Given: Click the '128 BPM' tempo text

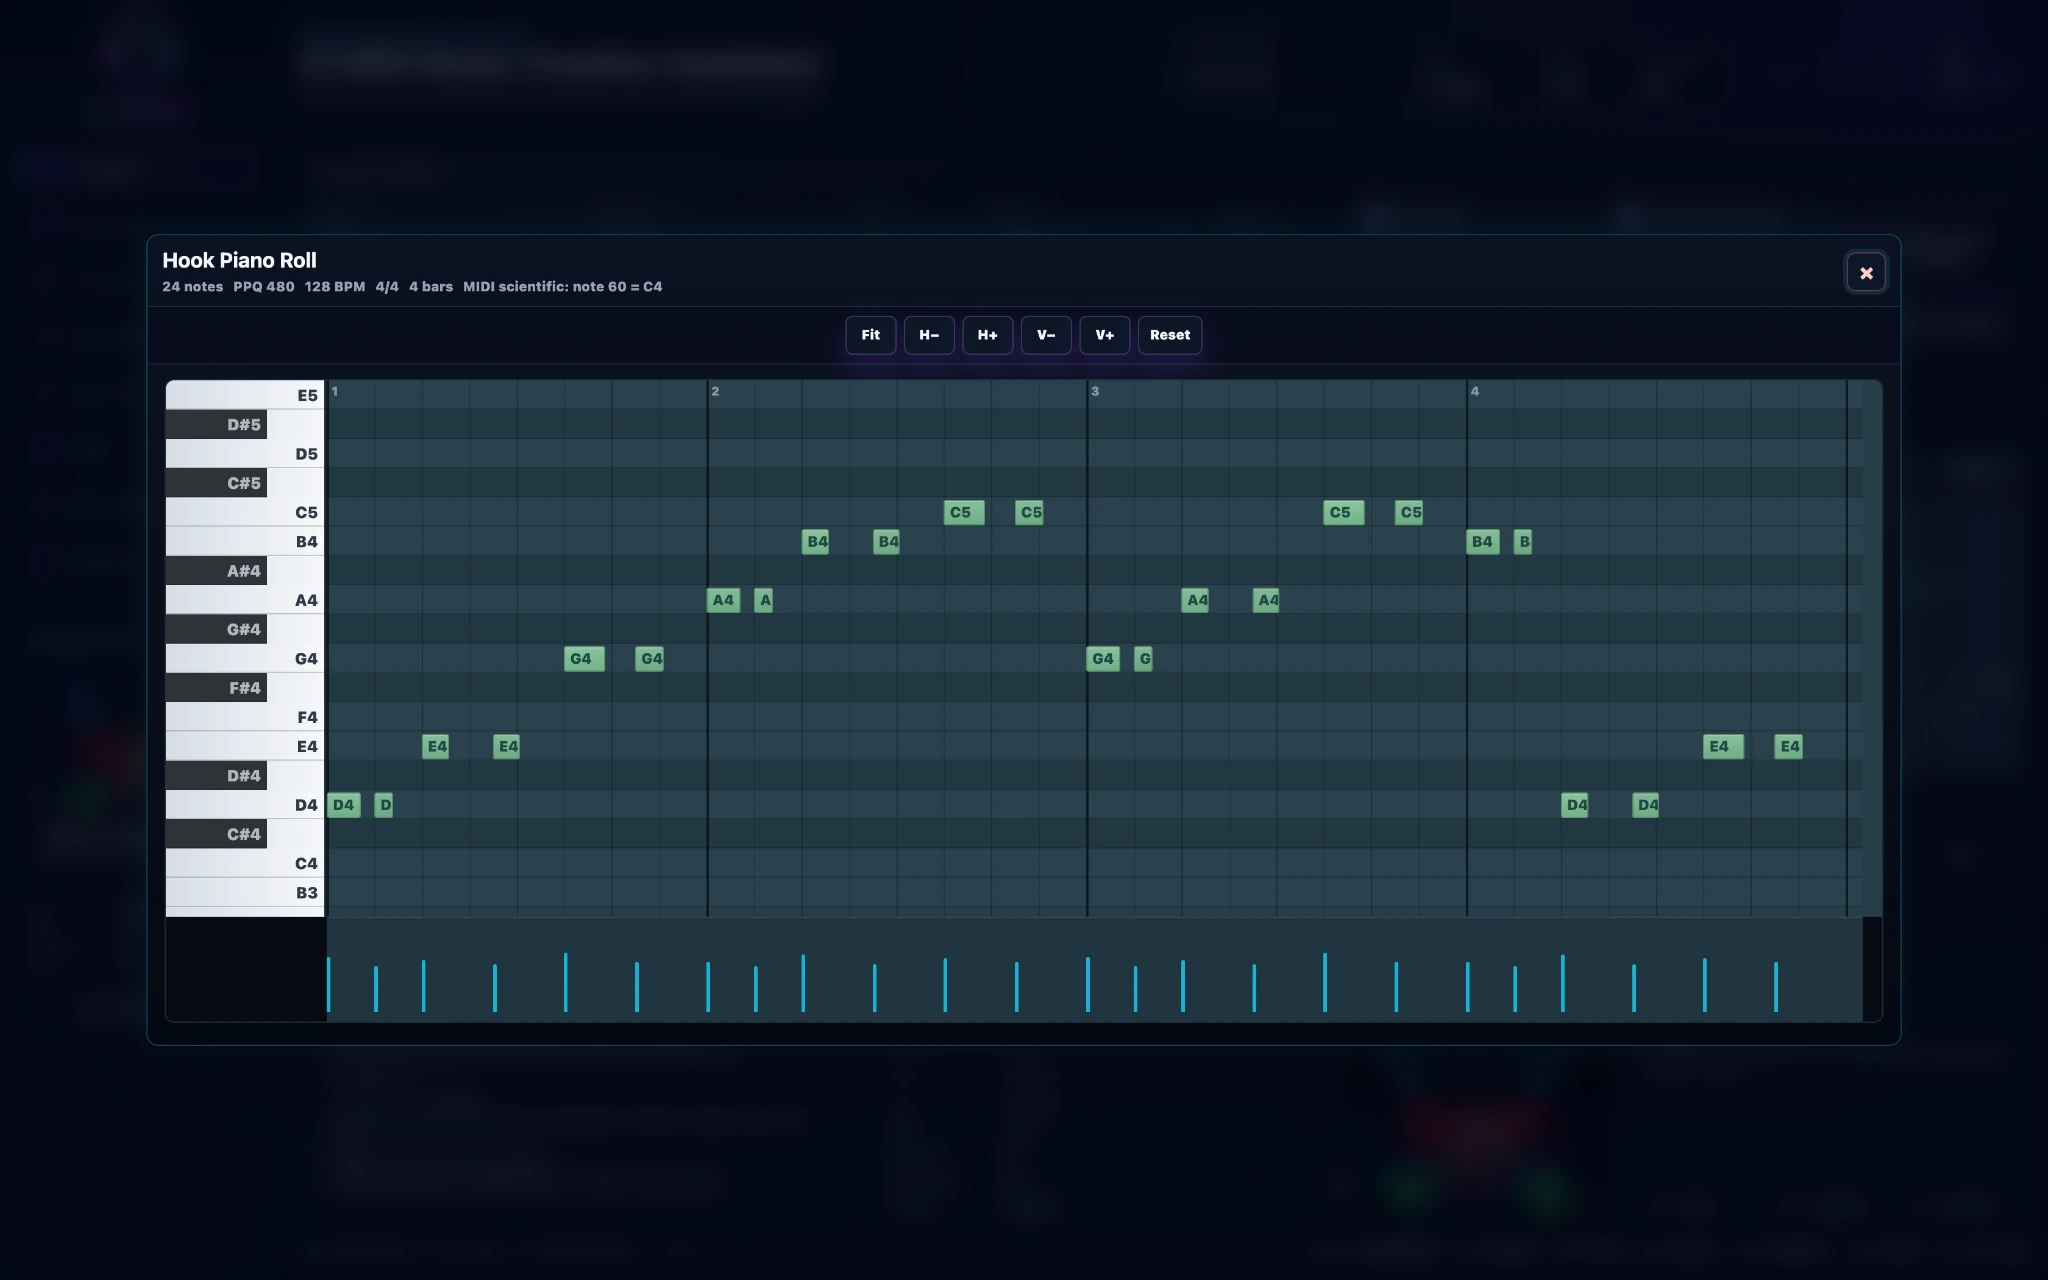Looking at the screenshot, I should point(335,286).
